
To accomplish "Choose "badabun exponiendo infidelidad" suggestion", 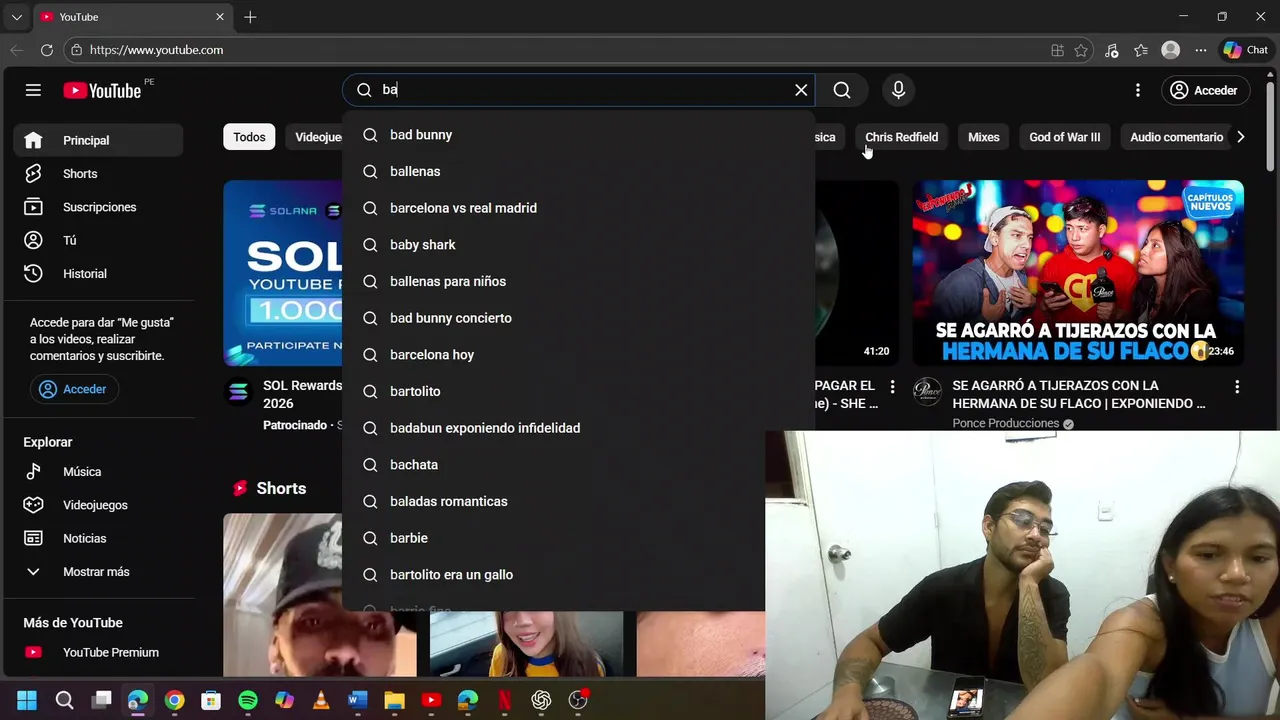I will (578, 428).
